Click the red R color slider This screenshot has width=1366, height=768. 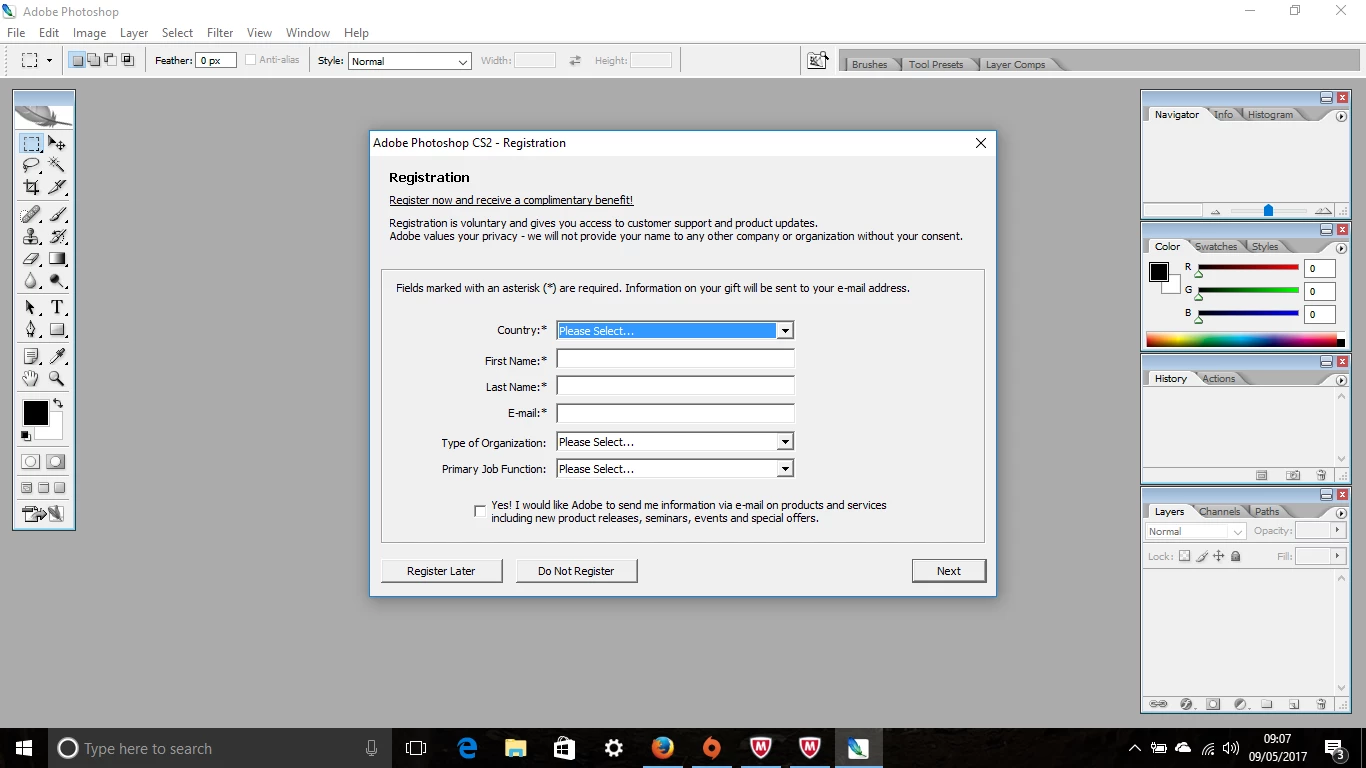click(x=1248, y=268)
